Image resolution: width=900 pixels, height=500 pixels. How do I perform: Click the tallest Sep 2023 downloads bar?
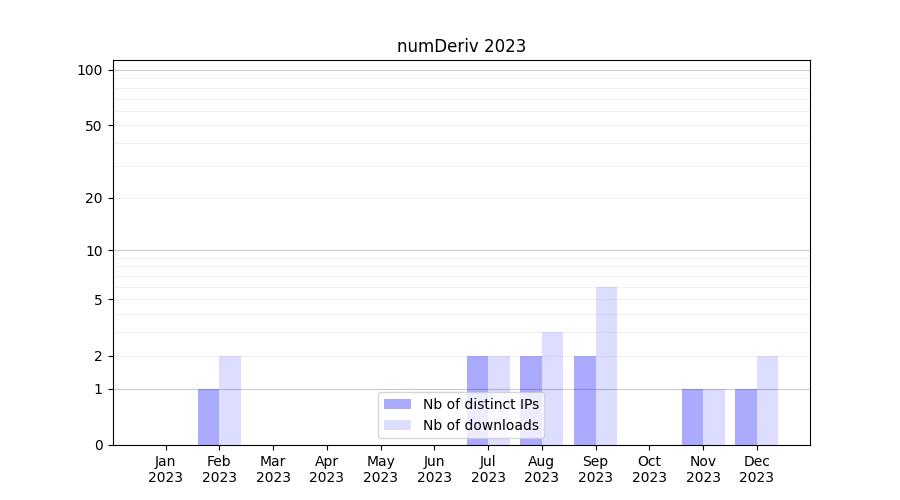(x=606, y=365)
